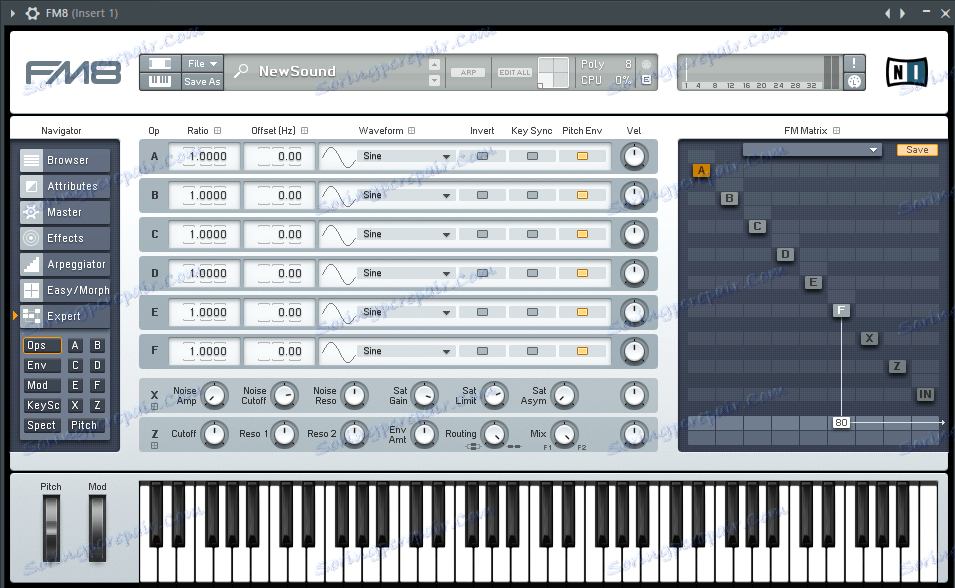This screenshot has width=955, height=588.
Task: Open waveform dropdown for operator C
Action: click(406, 234)
